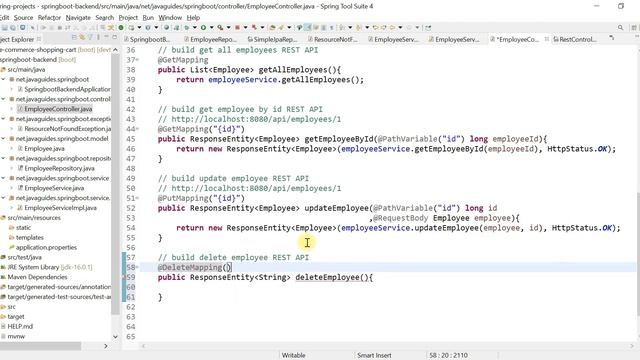Screen dimensions: 640x360
Task: Click deleteEmployee method name on line 59
Action: click(x=327, y=278)
